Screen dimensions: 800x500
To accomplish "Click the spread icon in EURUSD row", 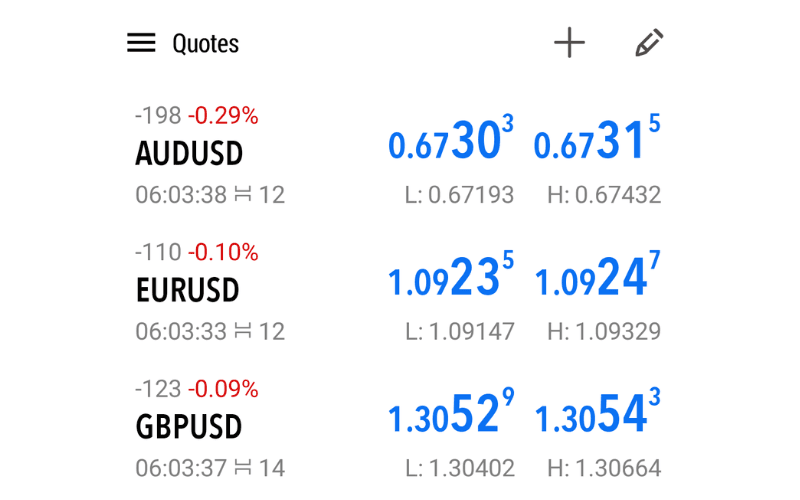I will tap(242, 331).
